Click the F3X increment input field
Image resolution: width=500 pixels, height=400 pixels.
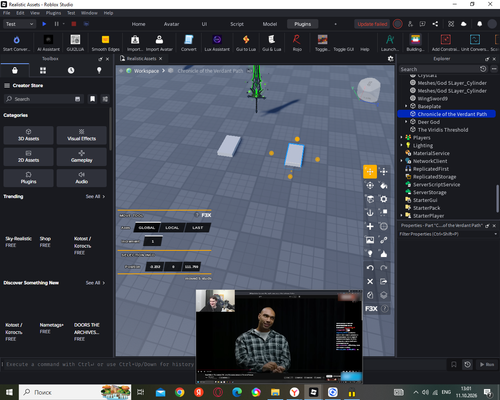153,241
